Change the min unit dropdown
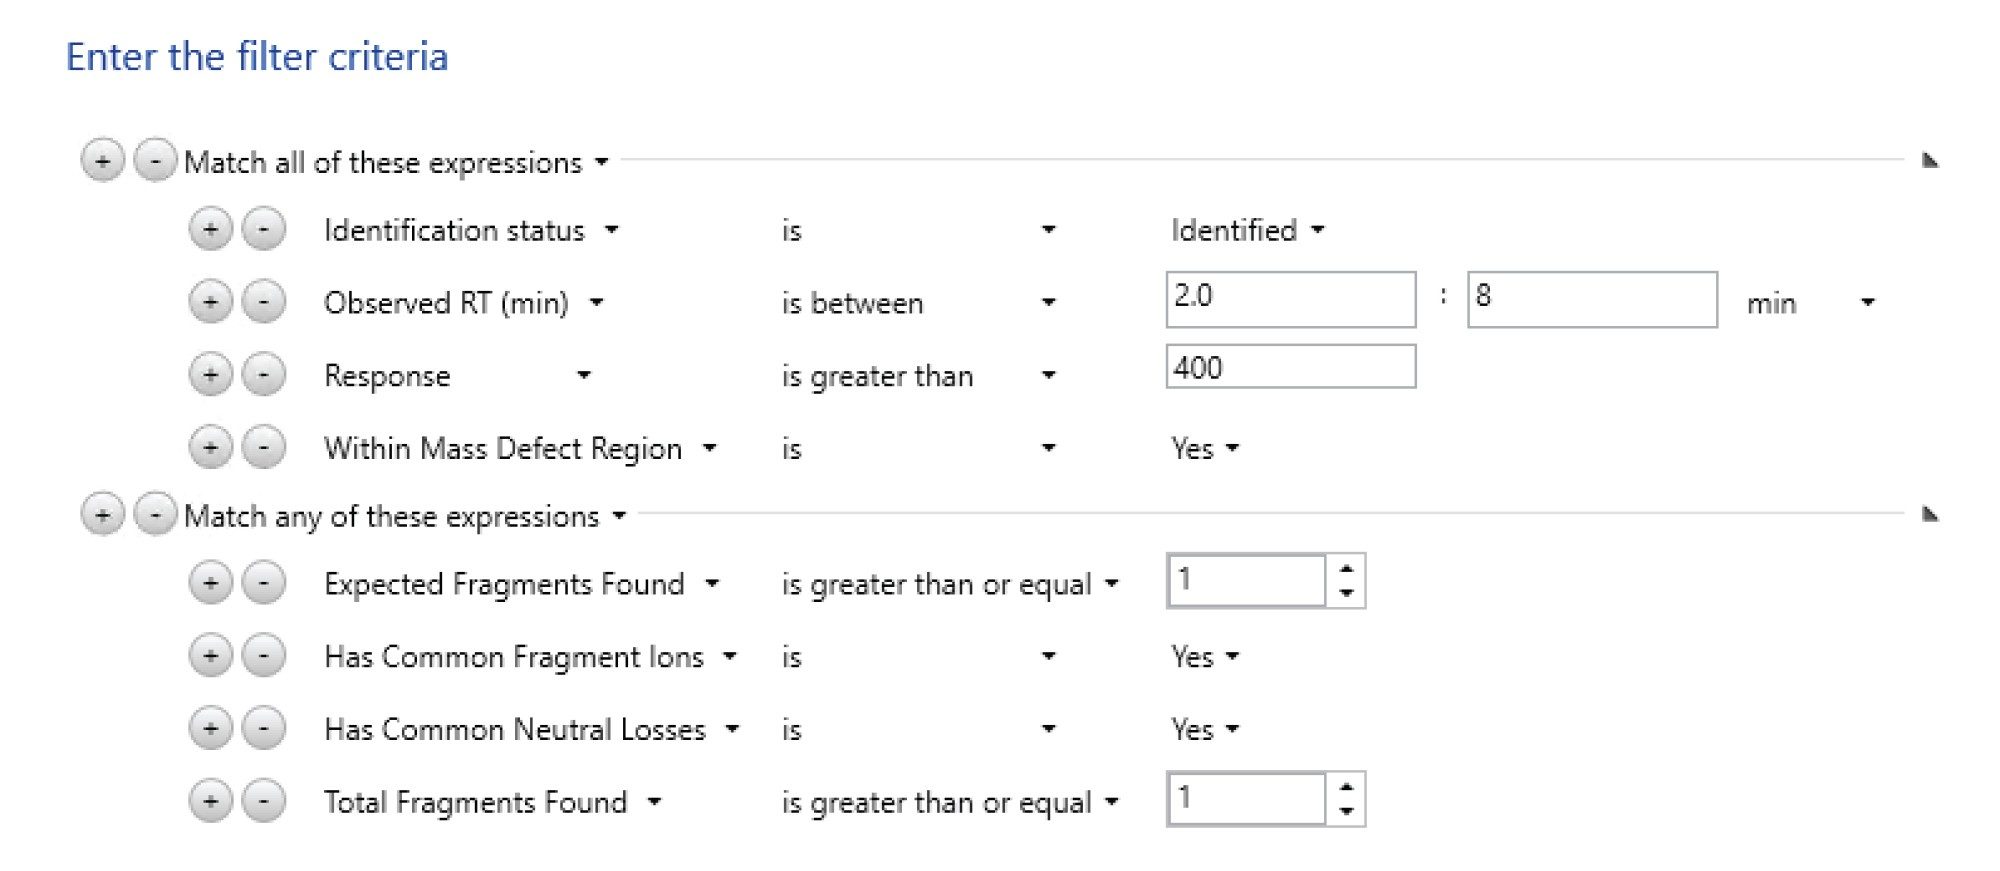The image size is (2000, 871). click(x=1810, y=302)
